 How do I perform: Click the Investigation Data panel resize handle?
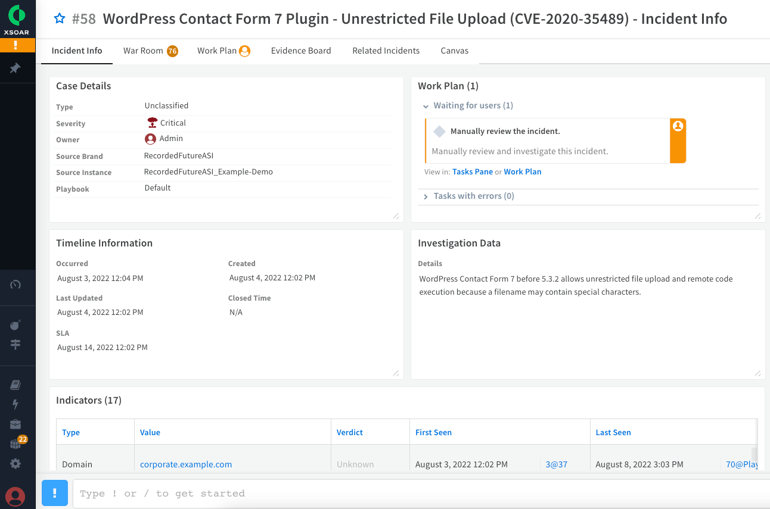(758, 373)
